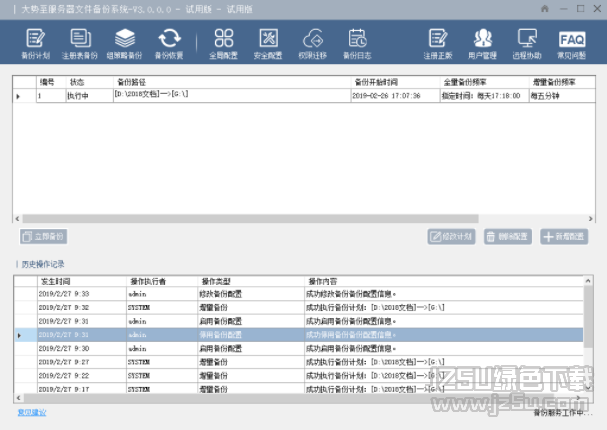Viewport: 607px width, 430px height.
Task: Click up arrow of history vertical scrollbar
Action: click(588, 281)
